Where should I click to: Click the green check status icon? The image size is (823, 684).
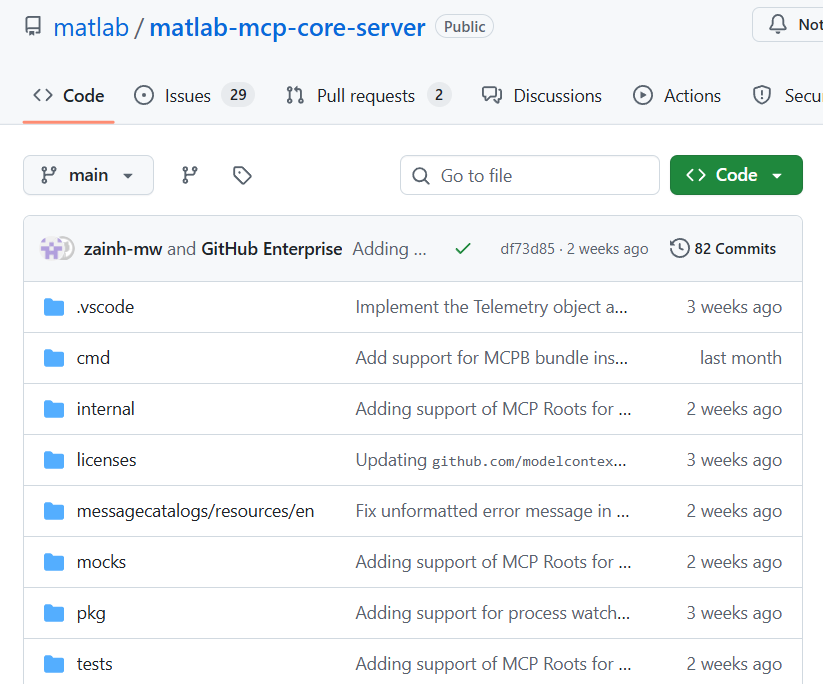tap(463, 249)
